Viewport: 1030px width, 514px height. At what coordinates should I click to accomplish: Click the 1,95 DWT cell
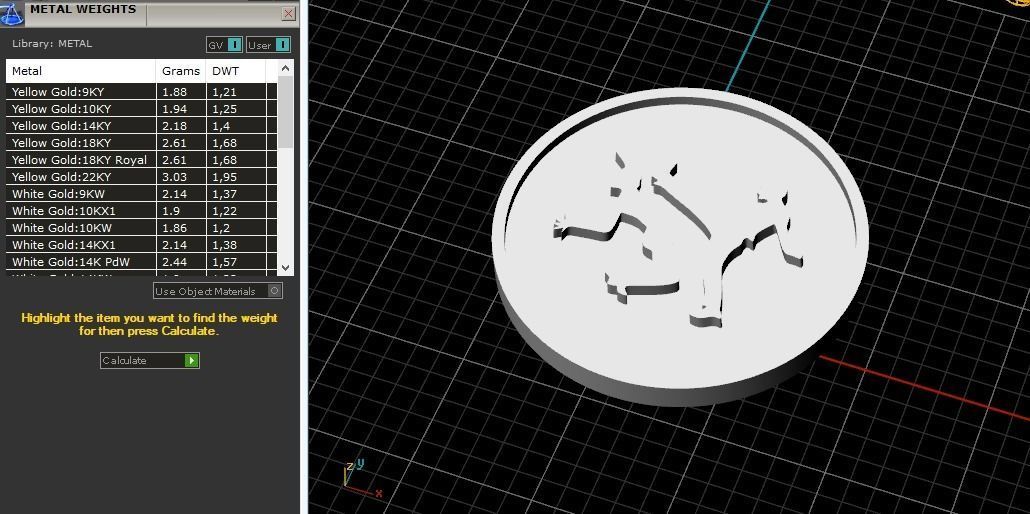[235, 177]
